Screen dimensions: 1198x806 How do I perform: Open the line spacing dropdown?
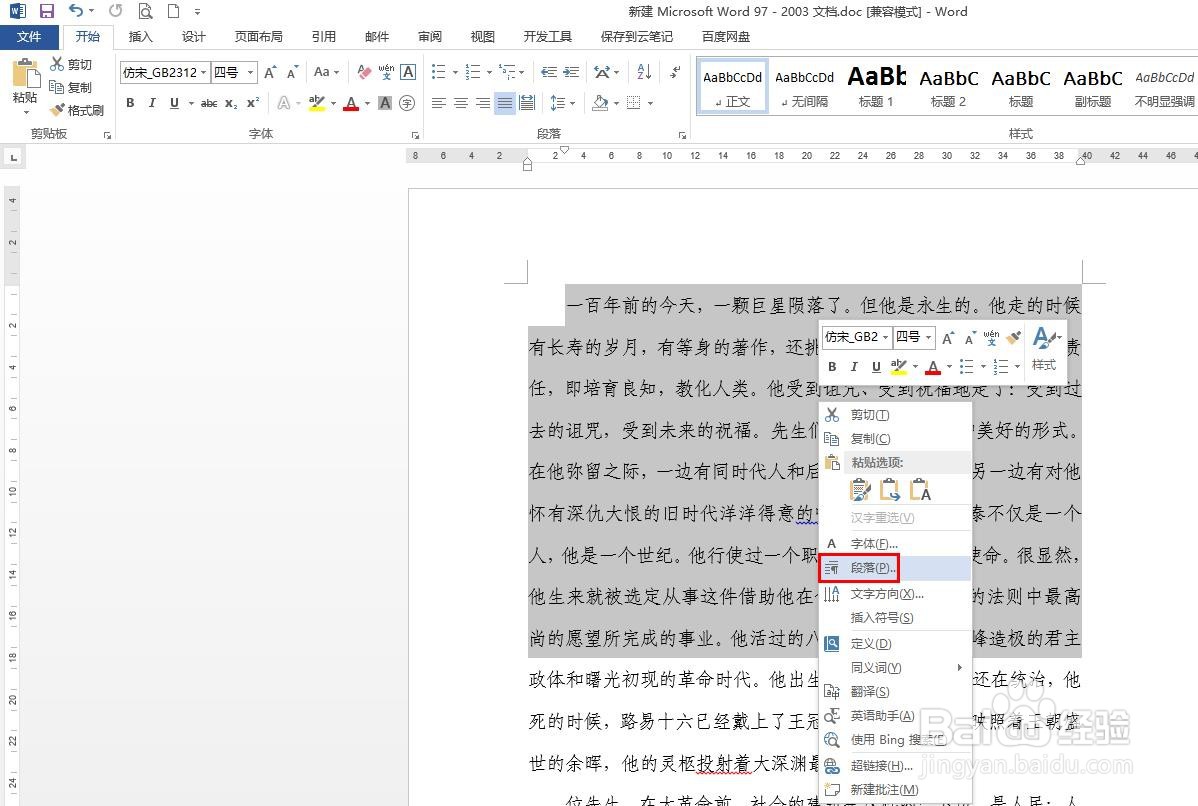562,103
